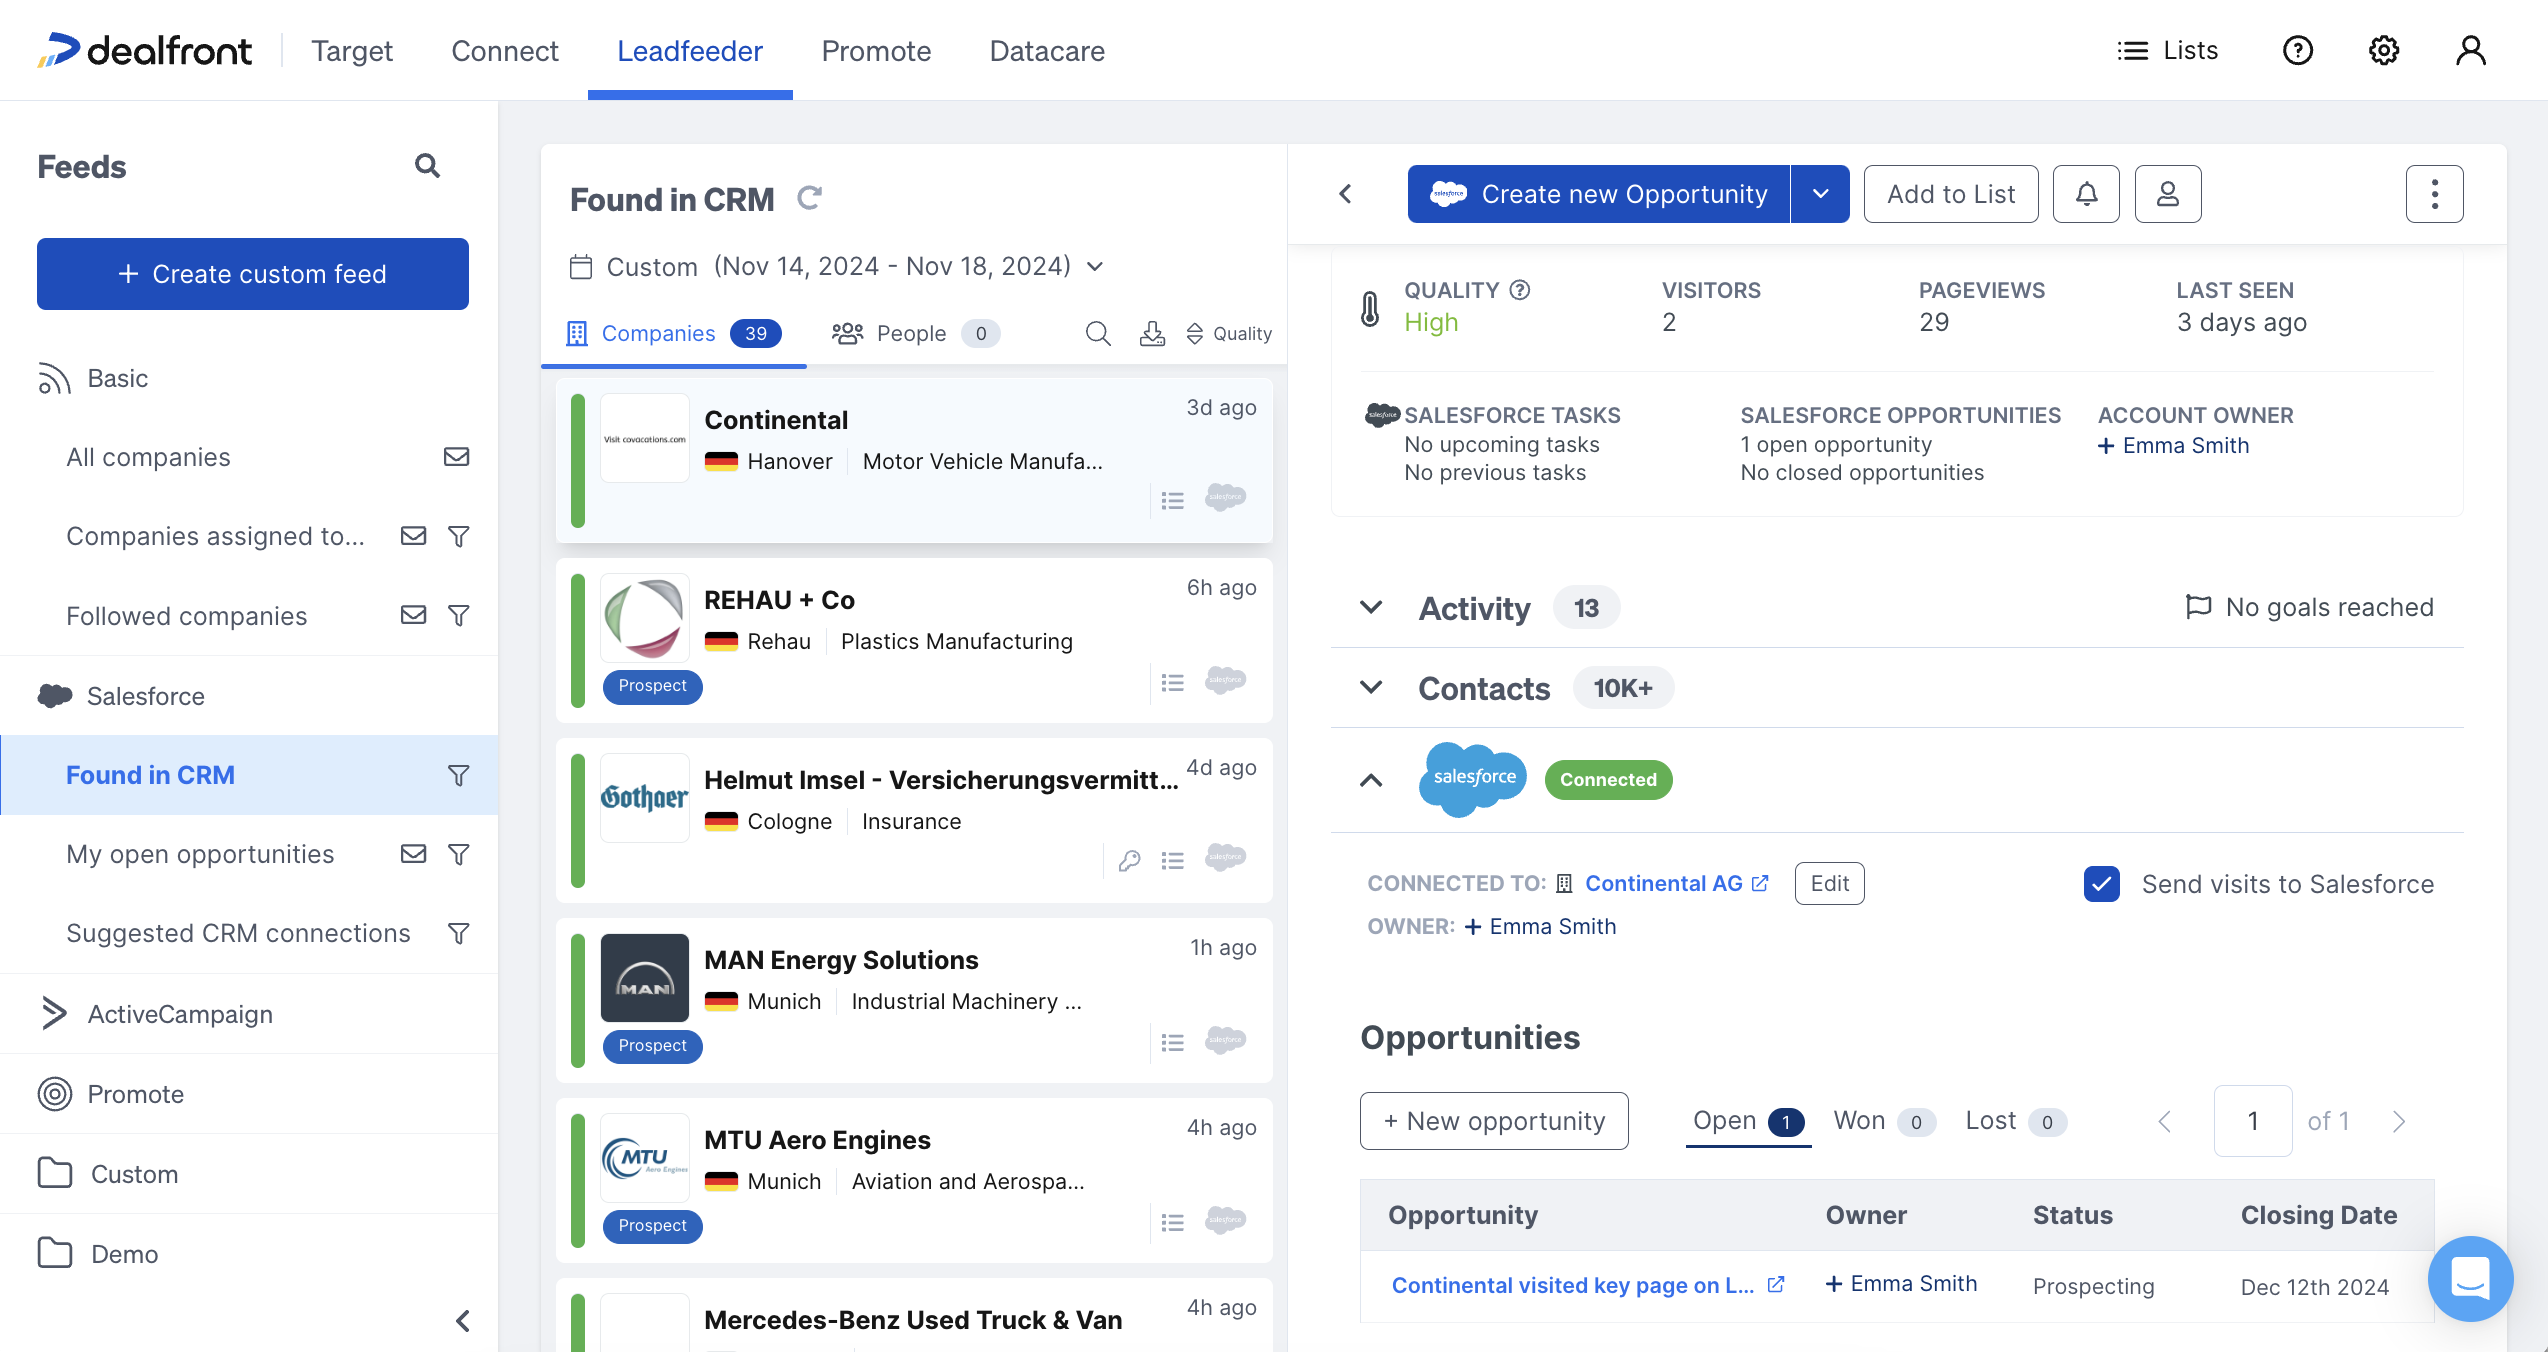This screenshot has width=2548, height=1352.
Task: Open the chat bubble in the bottom corner
Action: pyautogui.click(x=2469, y=1279)
